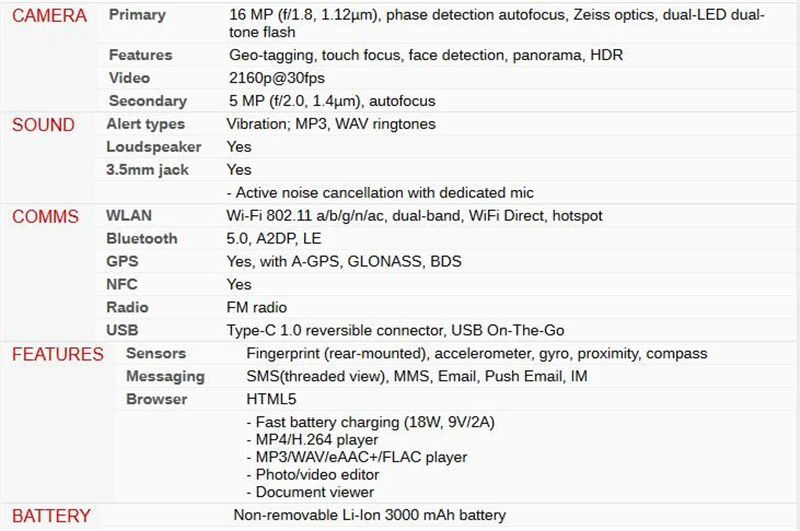The height and width of the screenshot is (531, 800).
Task: Click the Loudspeaker label
Action: pos(154,147)
